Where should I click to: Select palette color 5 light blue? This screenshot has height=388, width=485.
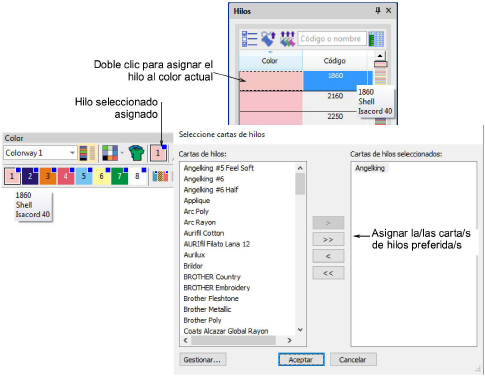click(84, 176)
